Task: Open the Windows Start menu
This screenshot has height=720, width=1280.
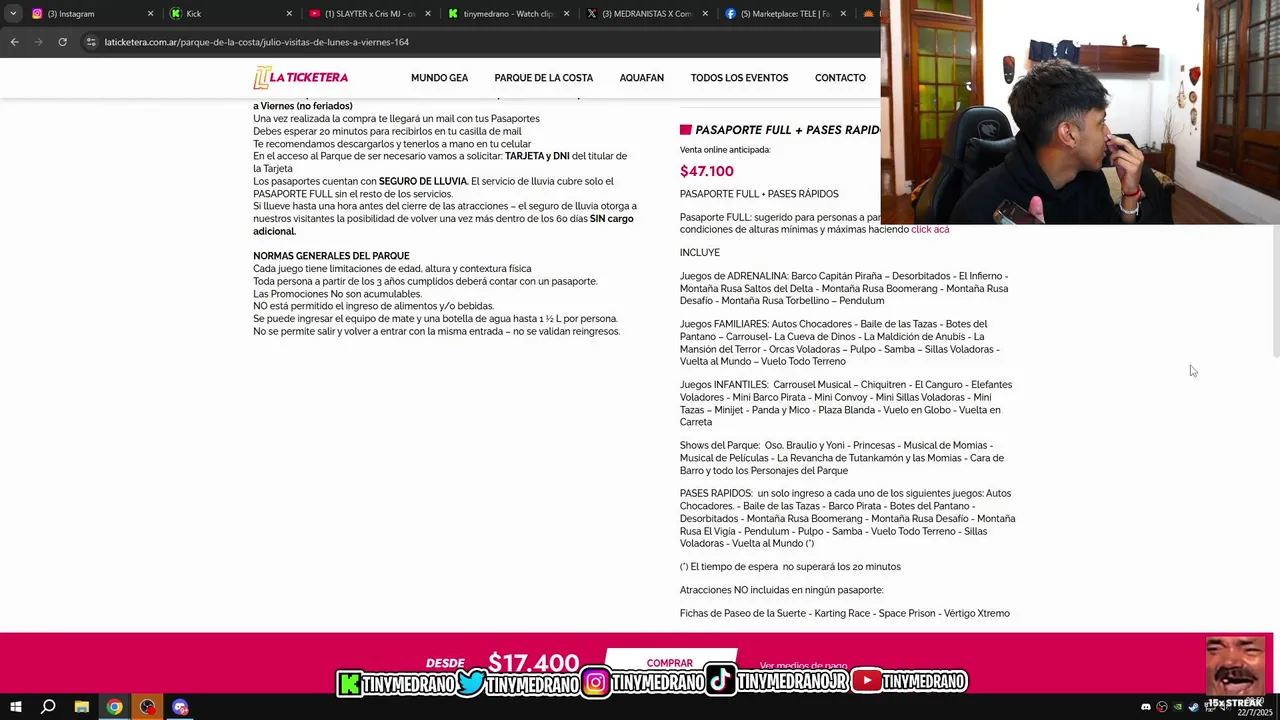Action: (x=15, y=707)
